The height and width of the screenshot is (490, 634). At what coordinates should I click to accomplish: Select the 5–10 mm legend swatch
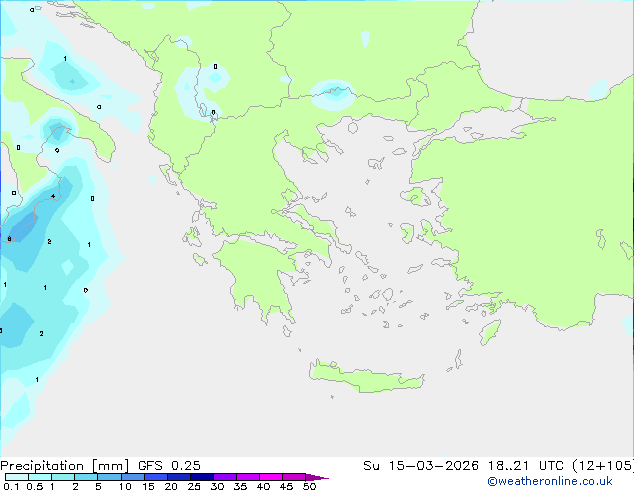pyautogui.click(x=109, y=477)
